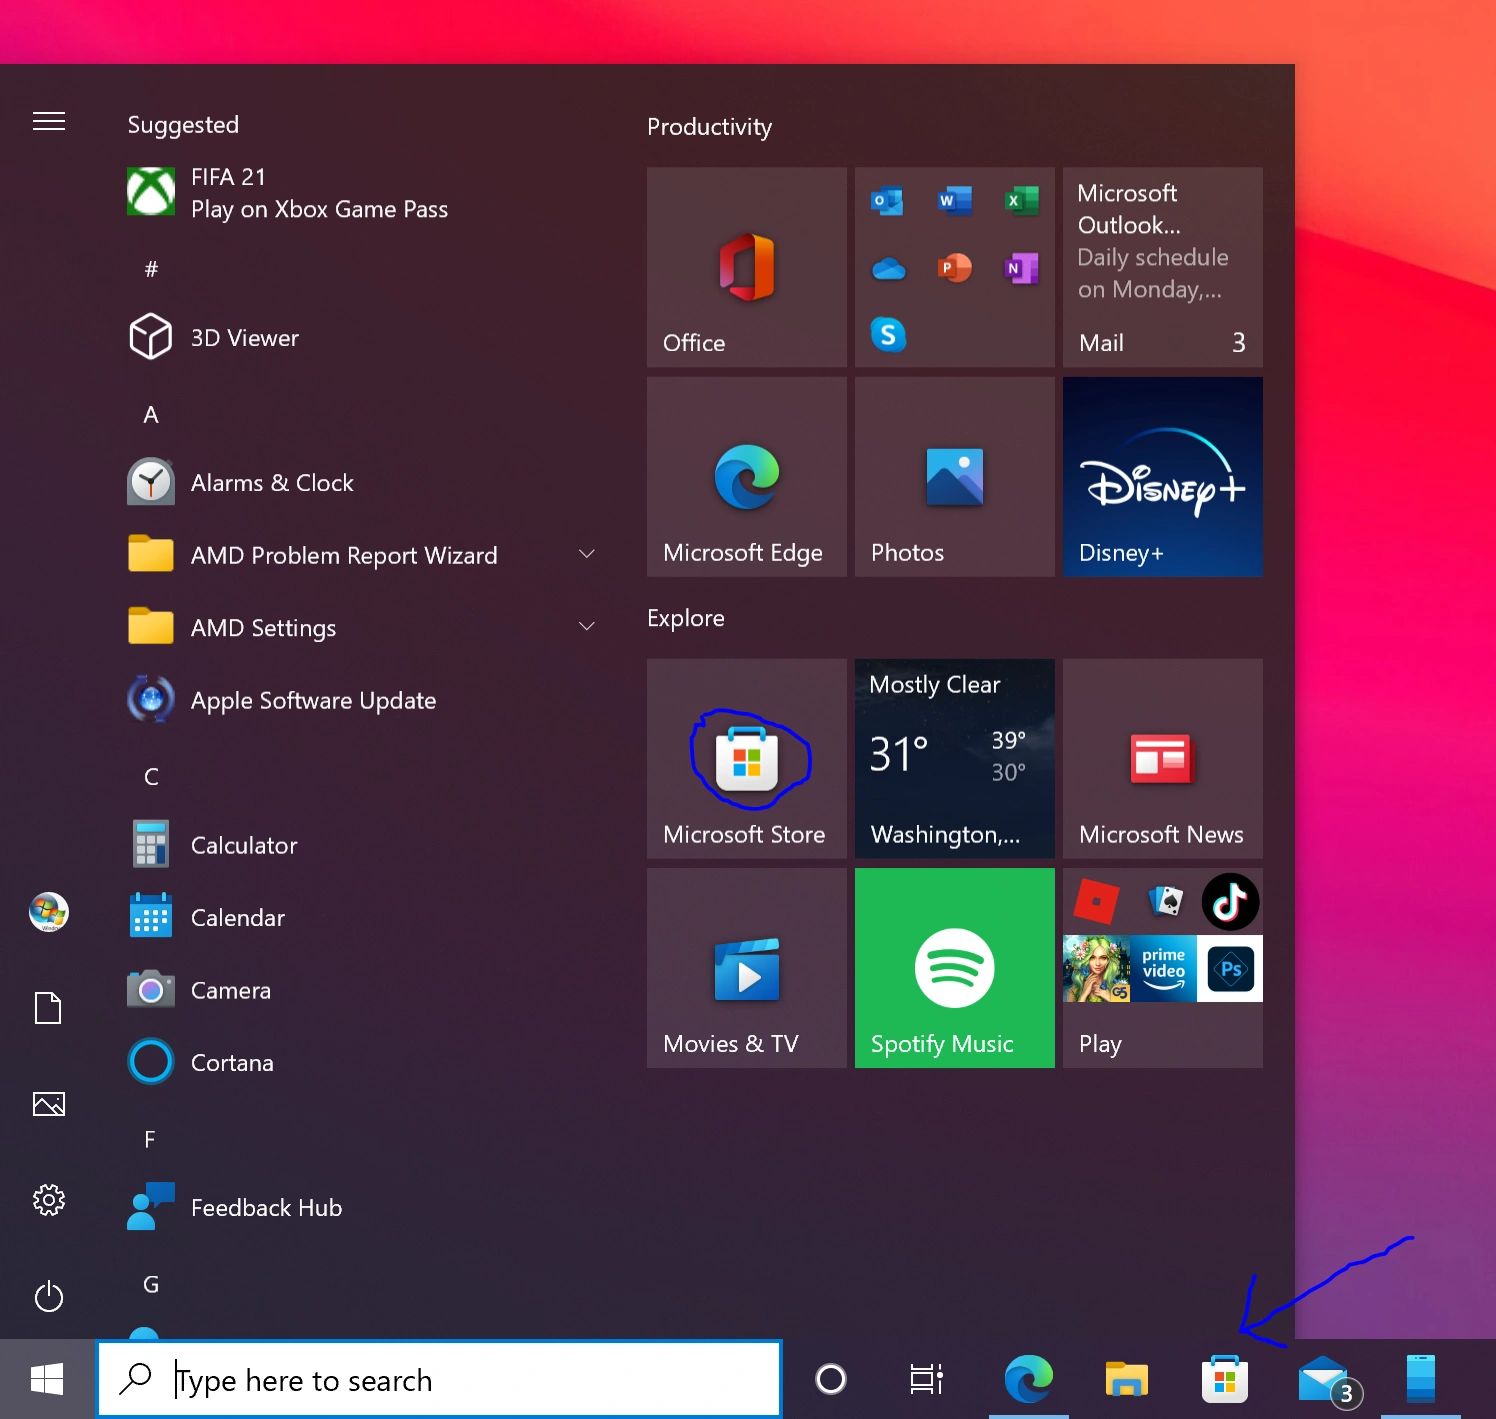The height and width of the screenshot is (1419, 1496).
Task: Open Task View on the taskbar
Action: pos(927,1379)
